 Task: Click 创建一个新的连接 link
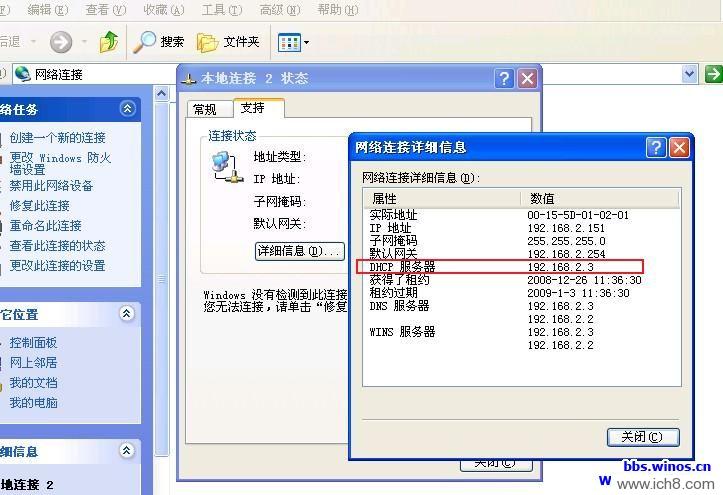click(x=57, y=138)
